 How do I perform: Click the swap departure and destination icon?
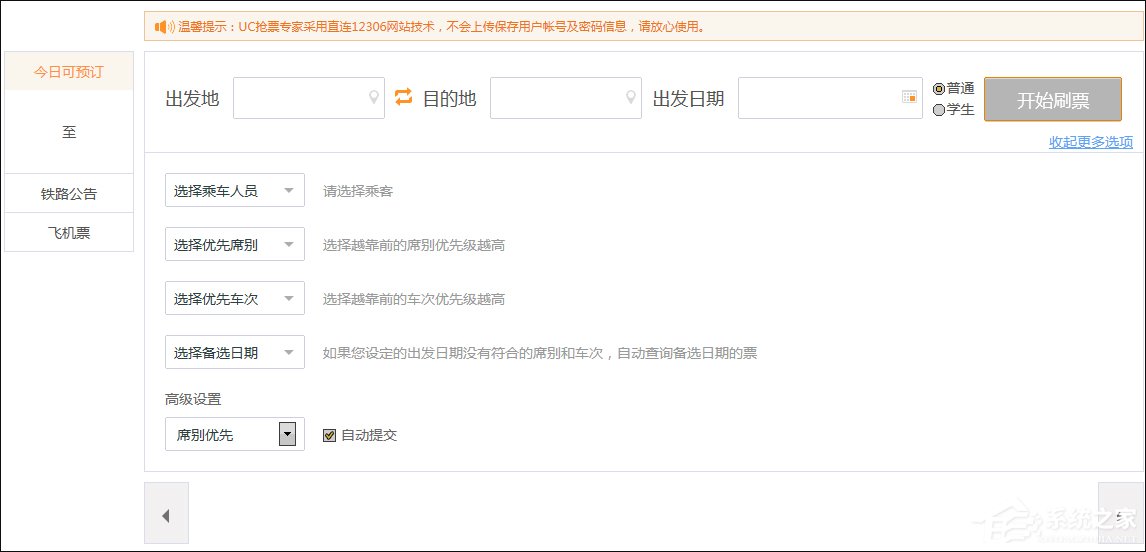[403, 97]
